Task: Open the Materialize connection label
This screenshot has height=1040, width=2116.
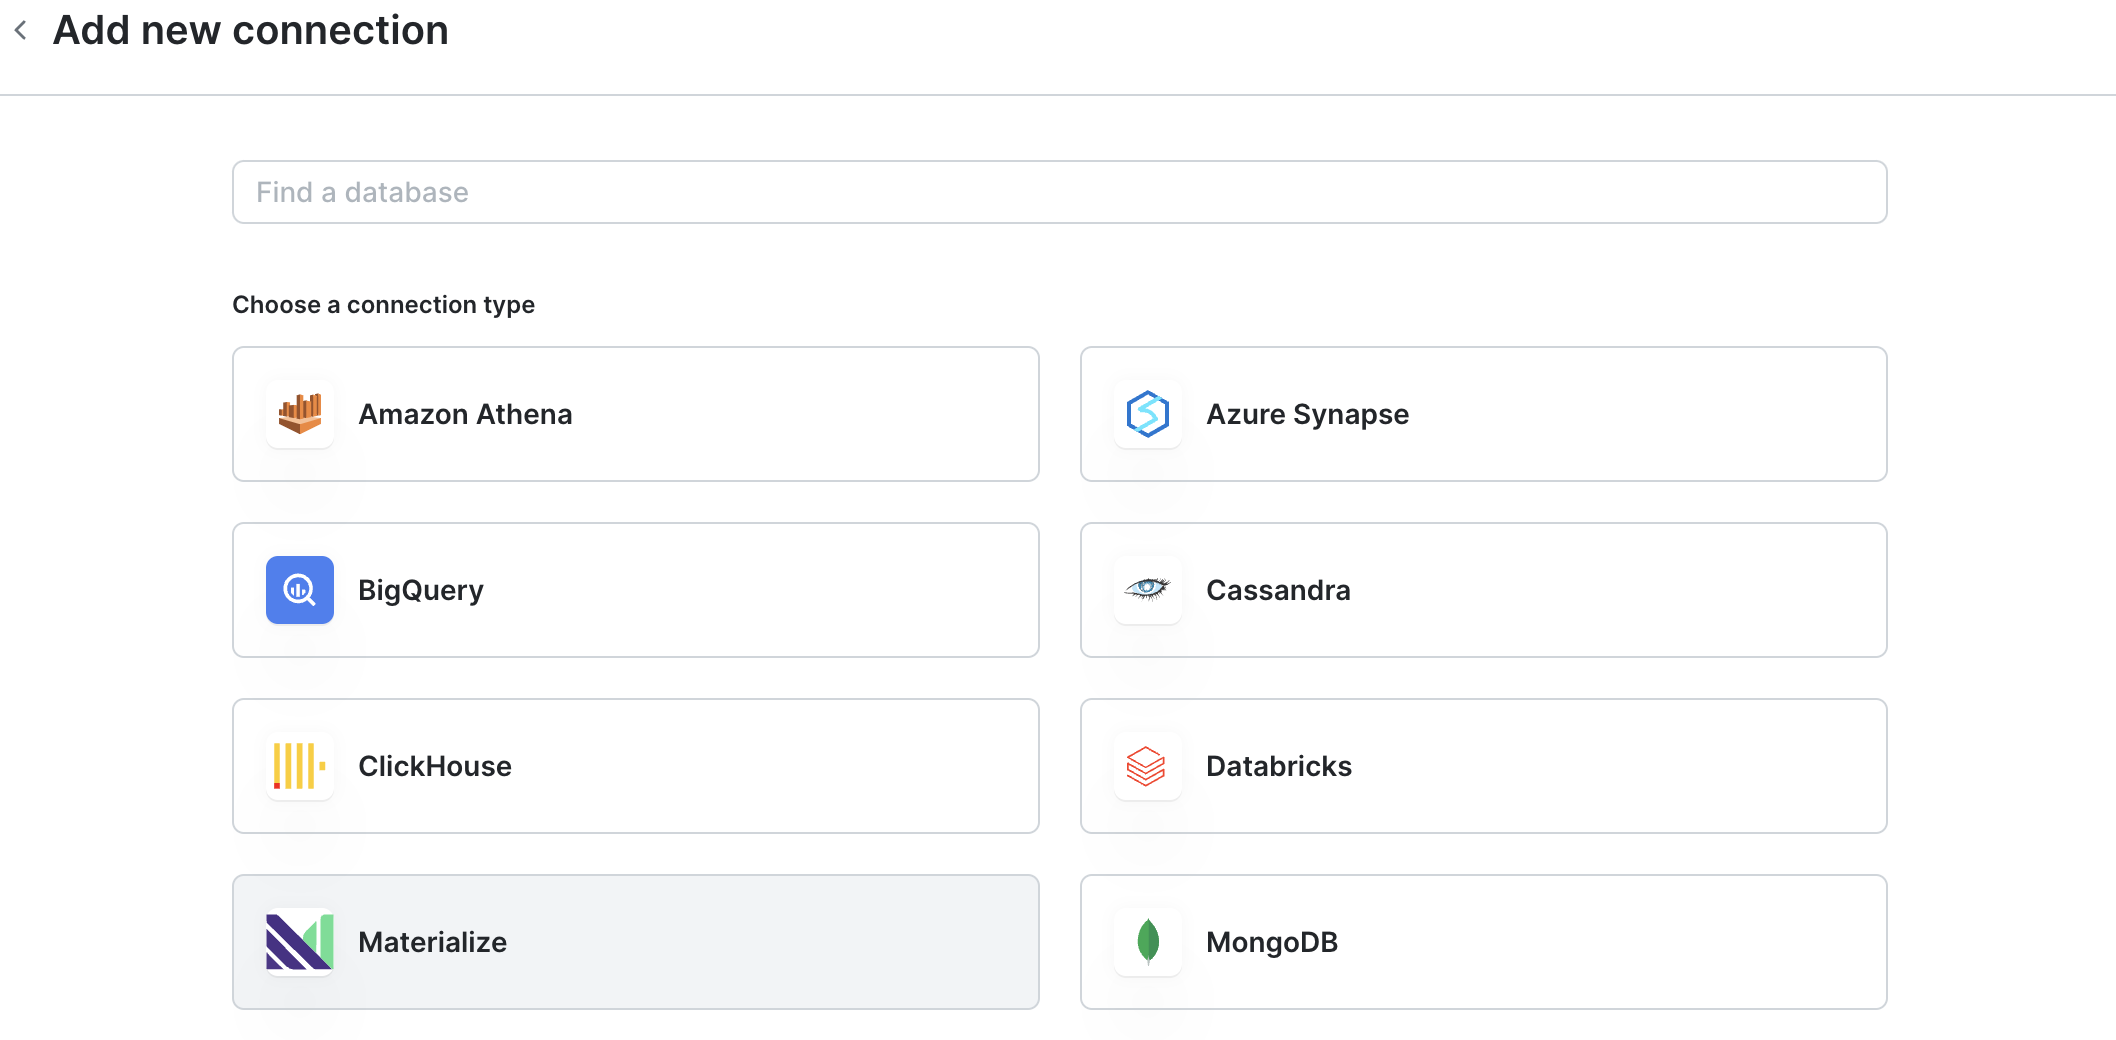Action: pos(432,942)
